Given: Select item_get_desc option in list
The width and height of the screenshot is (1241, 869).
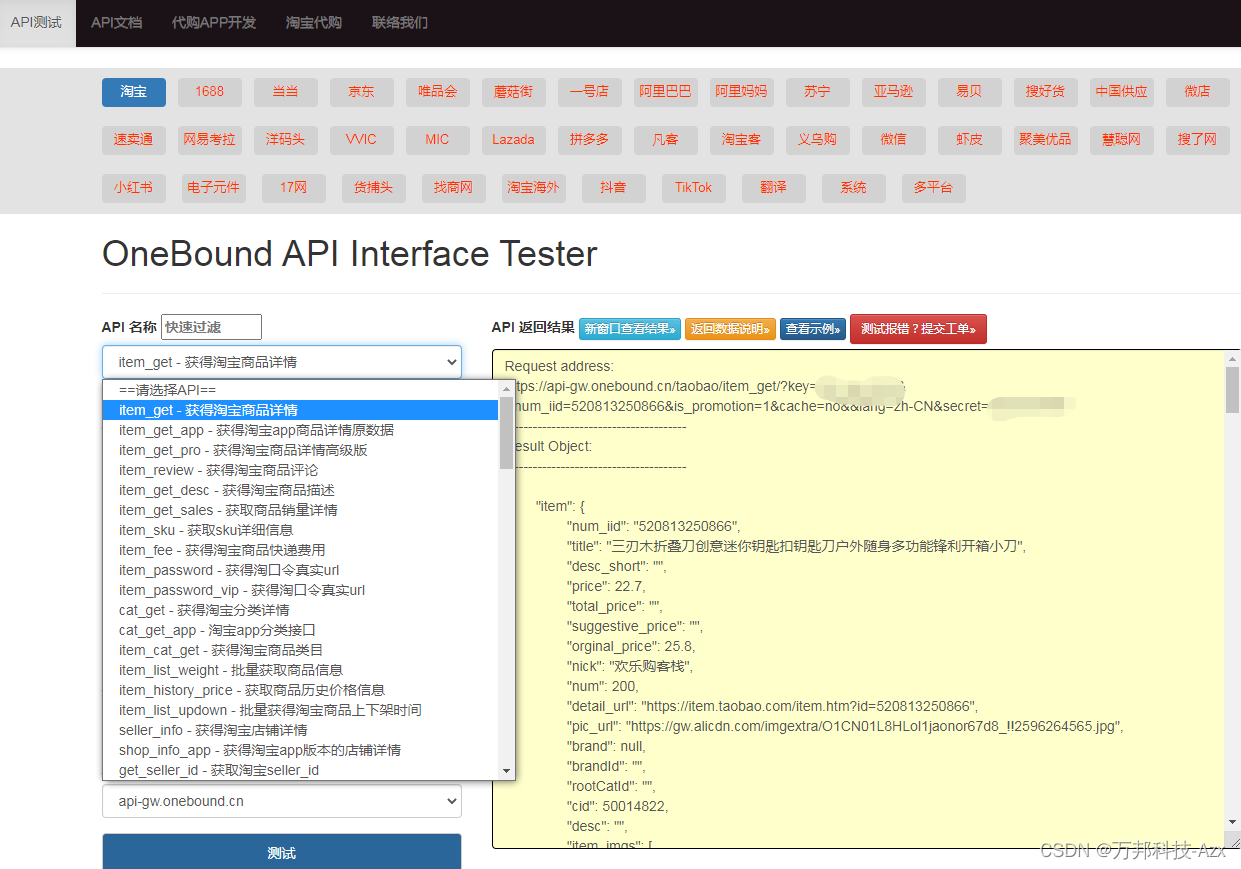Looking at the screenshot, I should [x=300, y=490].
